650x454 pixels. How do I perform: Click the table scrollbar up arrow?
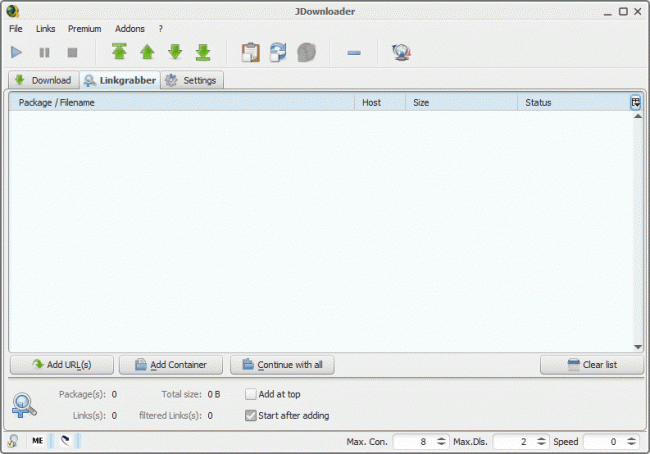(x=638, y=116)
